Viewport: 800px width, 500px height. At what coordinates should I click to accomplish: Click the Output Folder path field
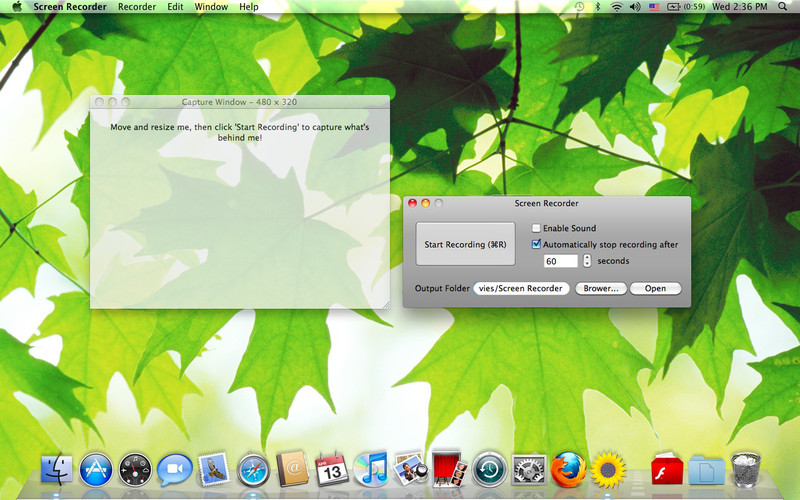pyautogui.click(x=521, y=288)
